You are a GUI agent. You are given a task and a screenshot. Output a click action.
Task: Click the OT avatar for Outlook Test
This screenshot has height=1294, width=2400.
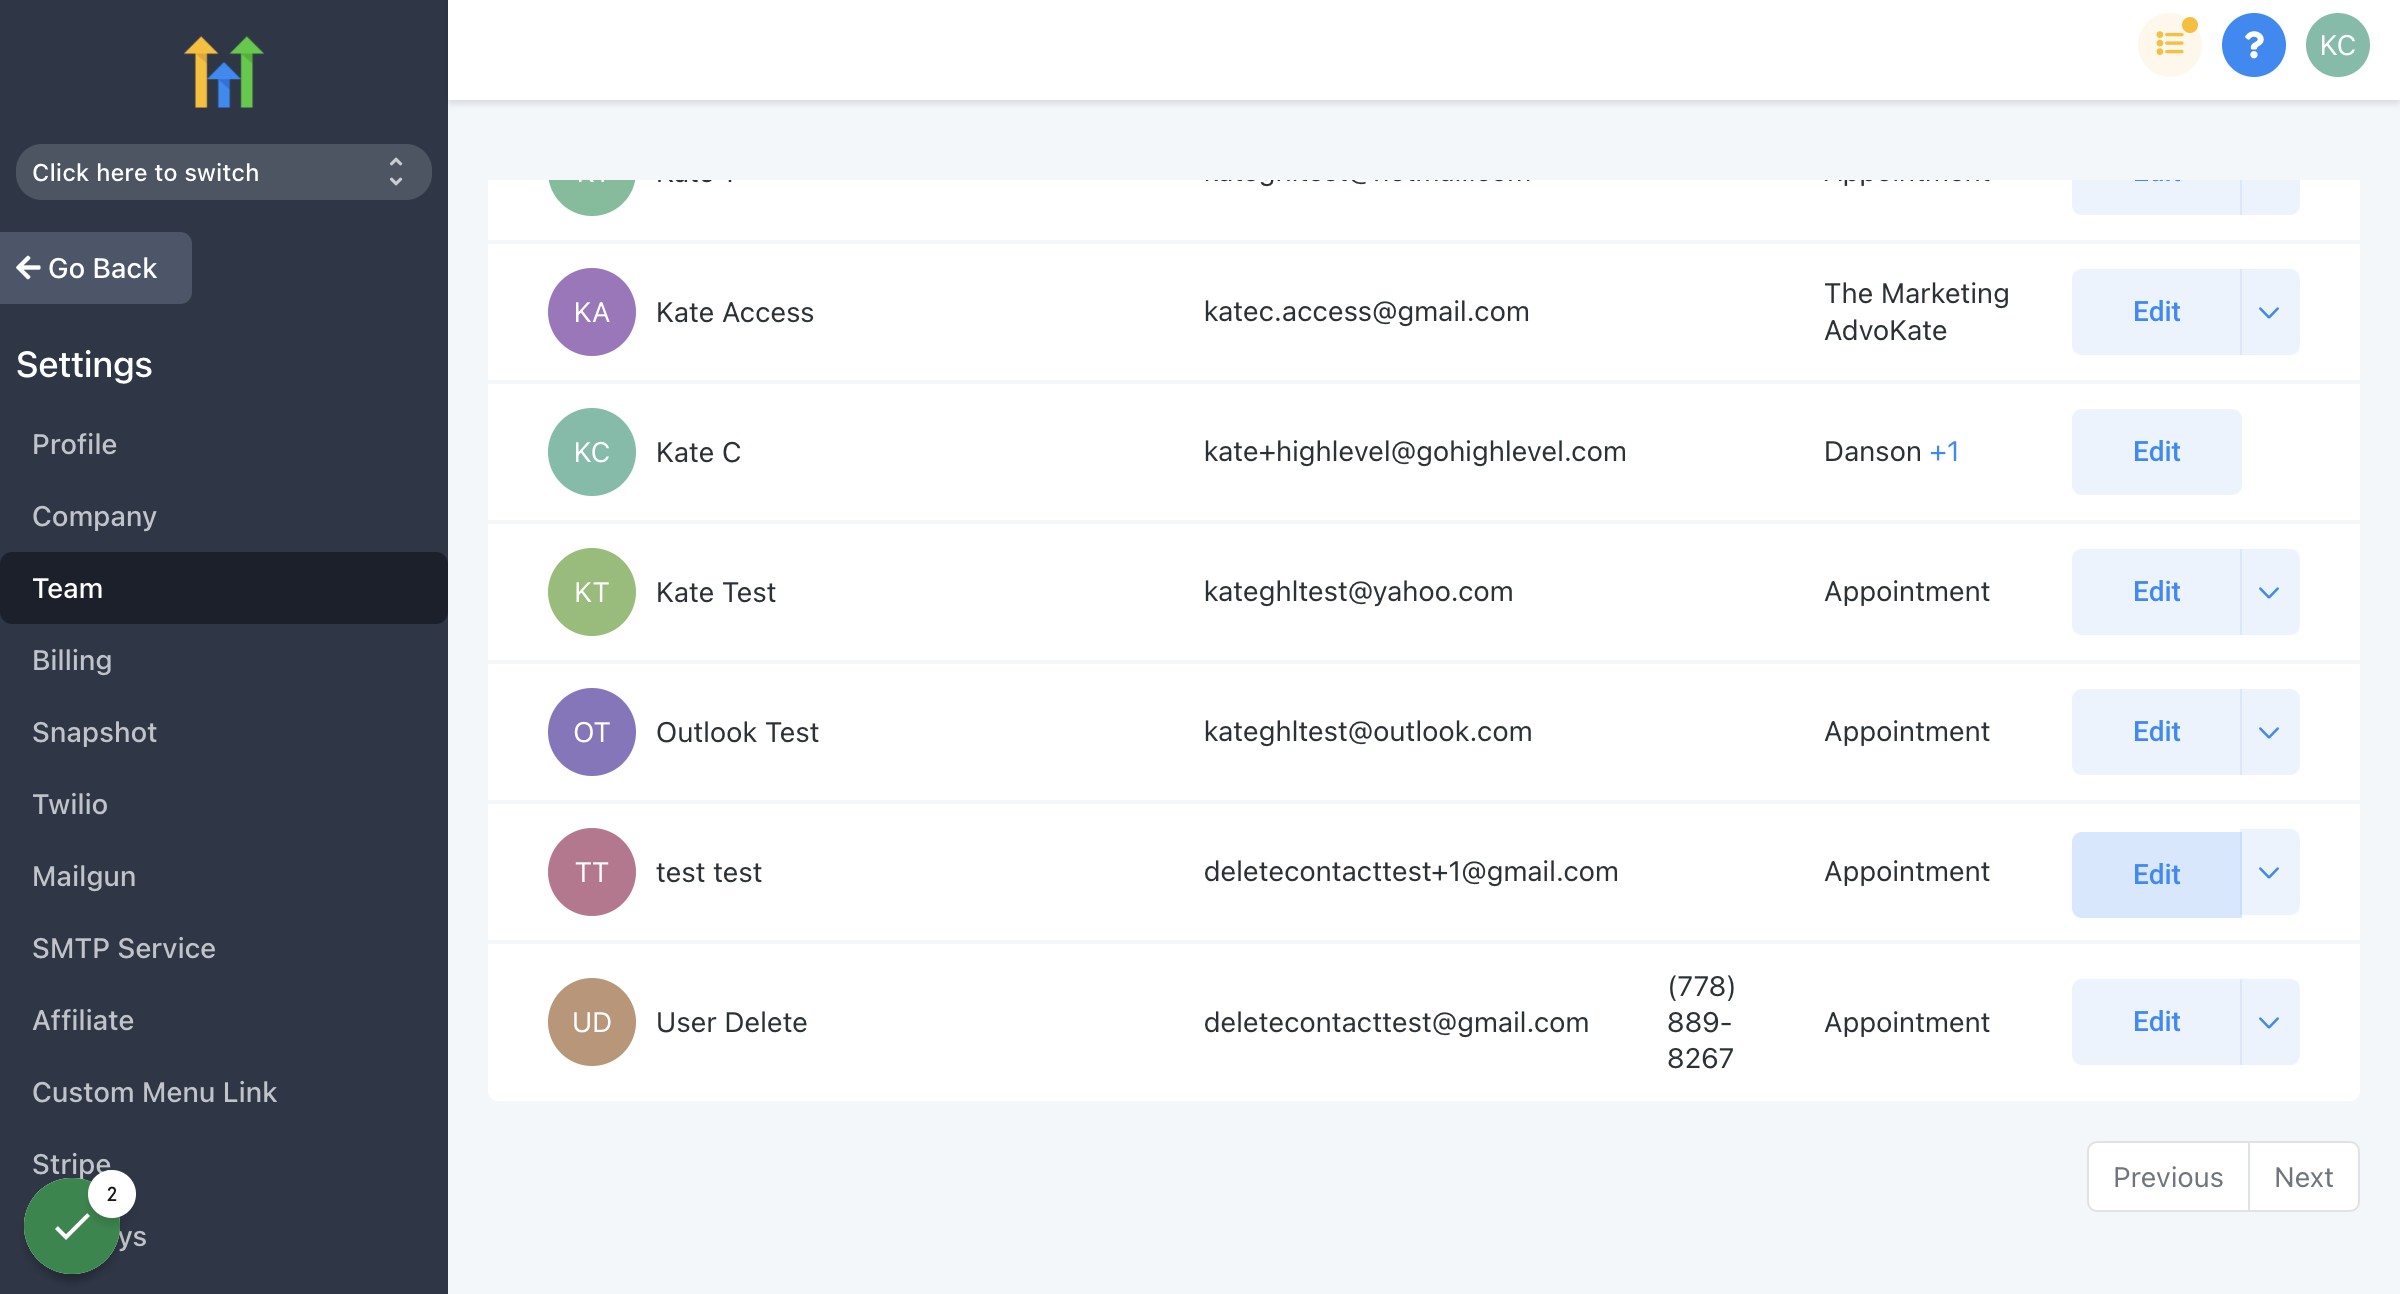[x=592, y=732]
